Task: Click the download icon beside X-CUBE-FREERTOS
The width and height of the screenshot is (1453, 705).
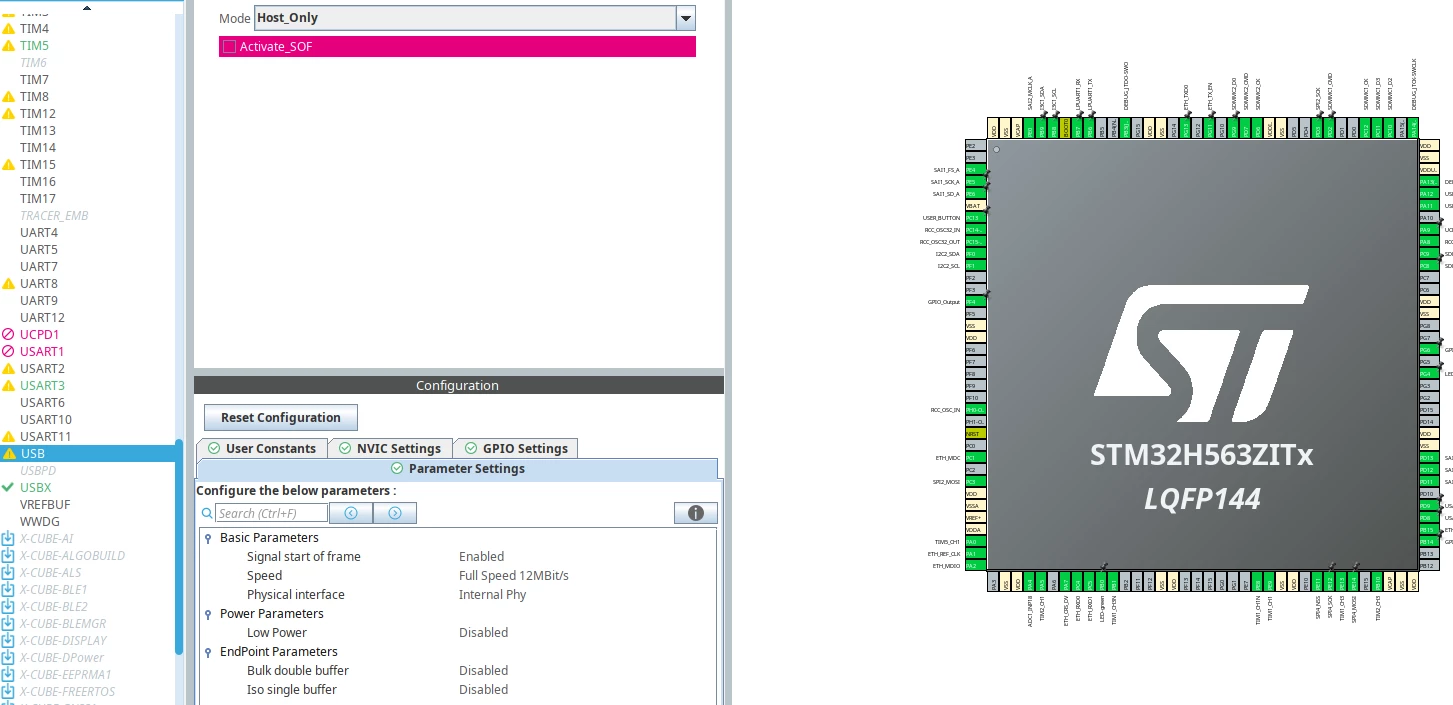Action: 9,692
